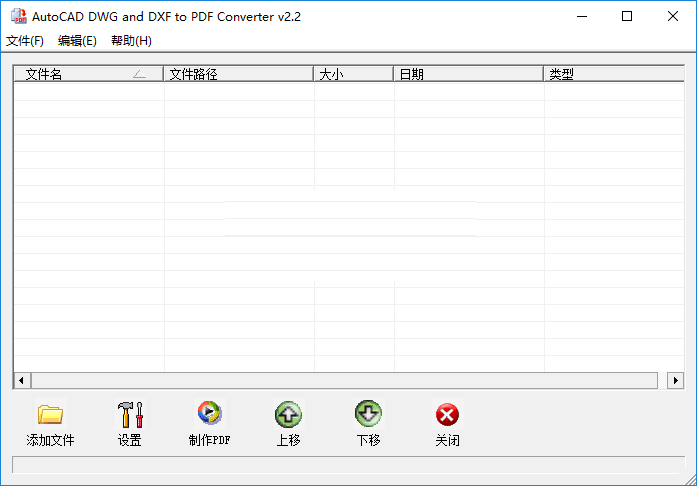Viewport: 697px width, 486px height.
Task: Open the 编辑(E) menu
Action: [77, 41]
